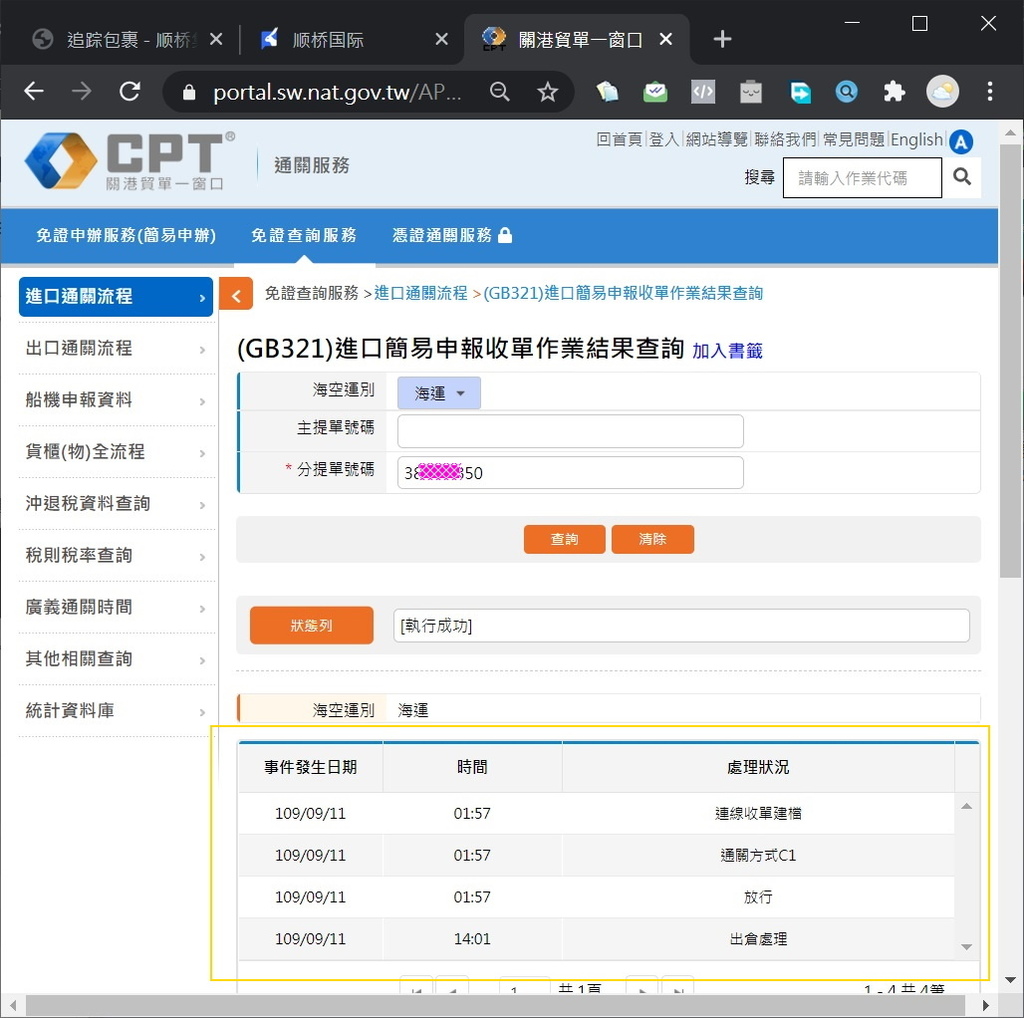
Task: Open the 海運 transport type dropdown
Action: (438, 392)
